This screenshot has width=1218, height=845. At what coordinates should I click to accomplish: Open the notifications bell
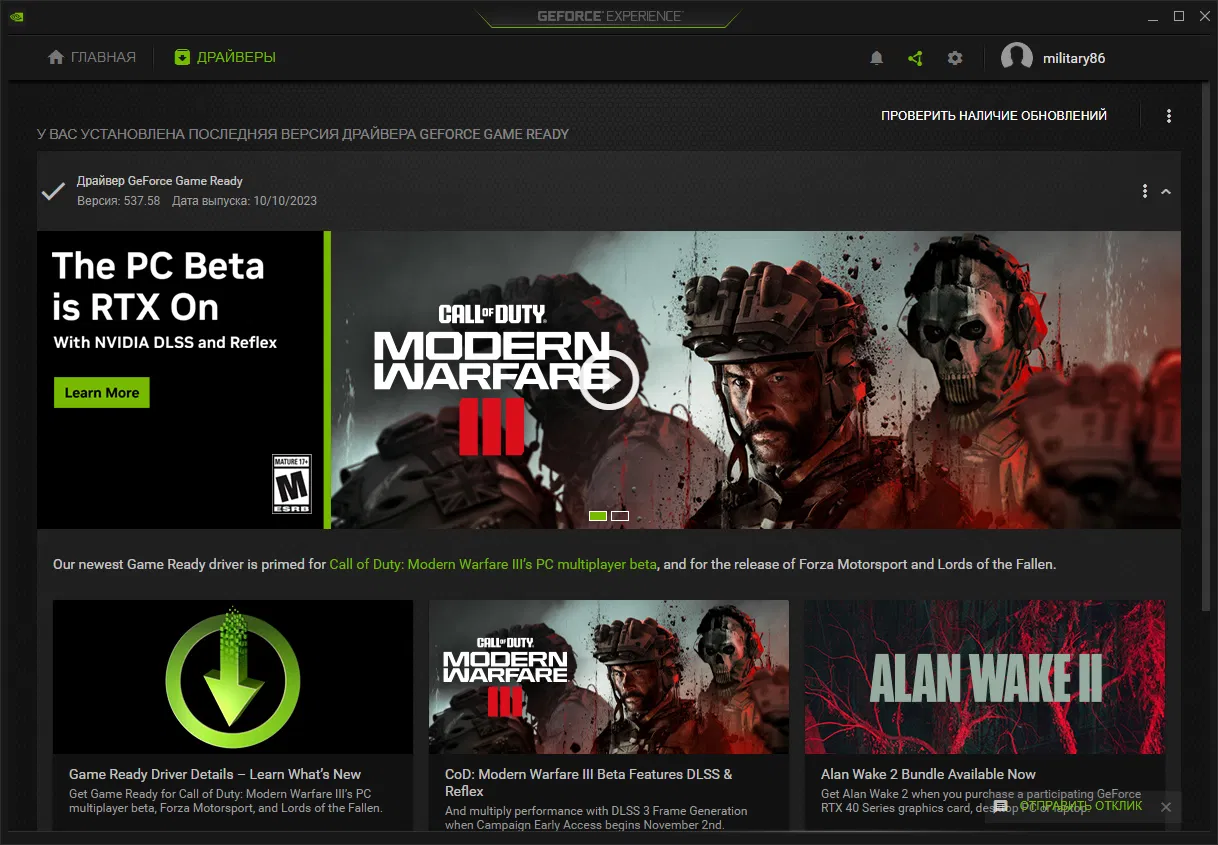877,58
